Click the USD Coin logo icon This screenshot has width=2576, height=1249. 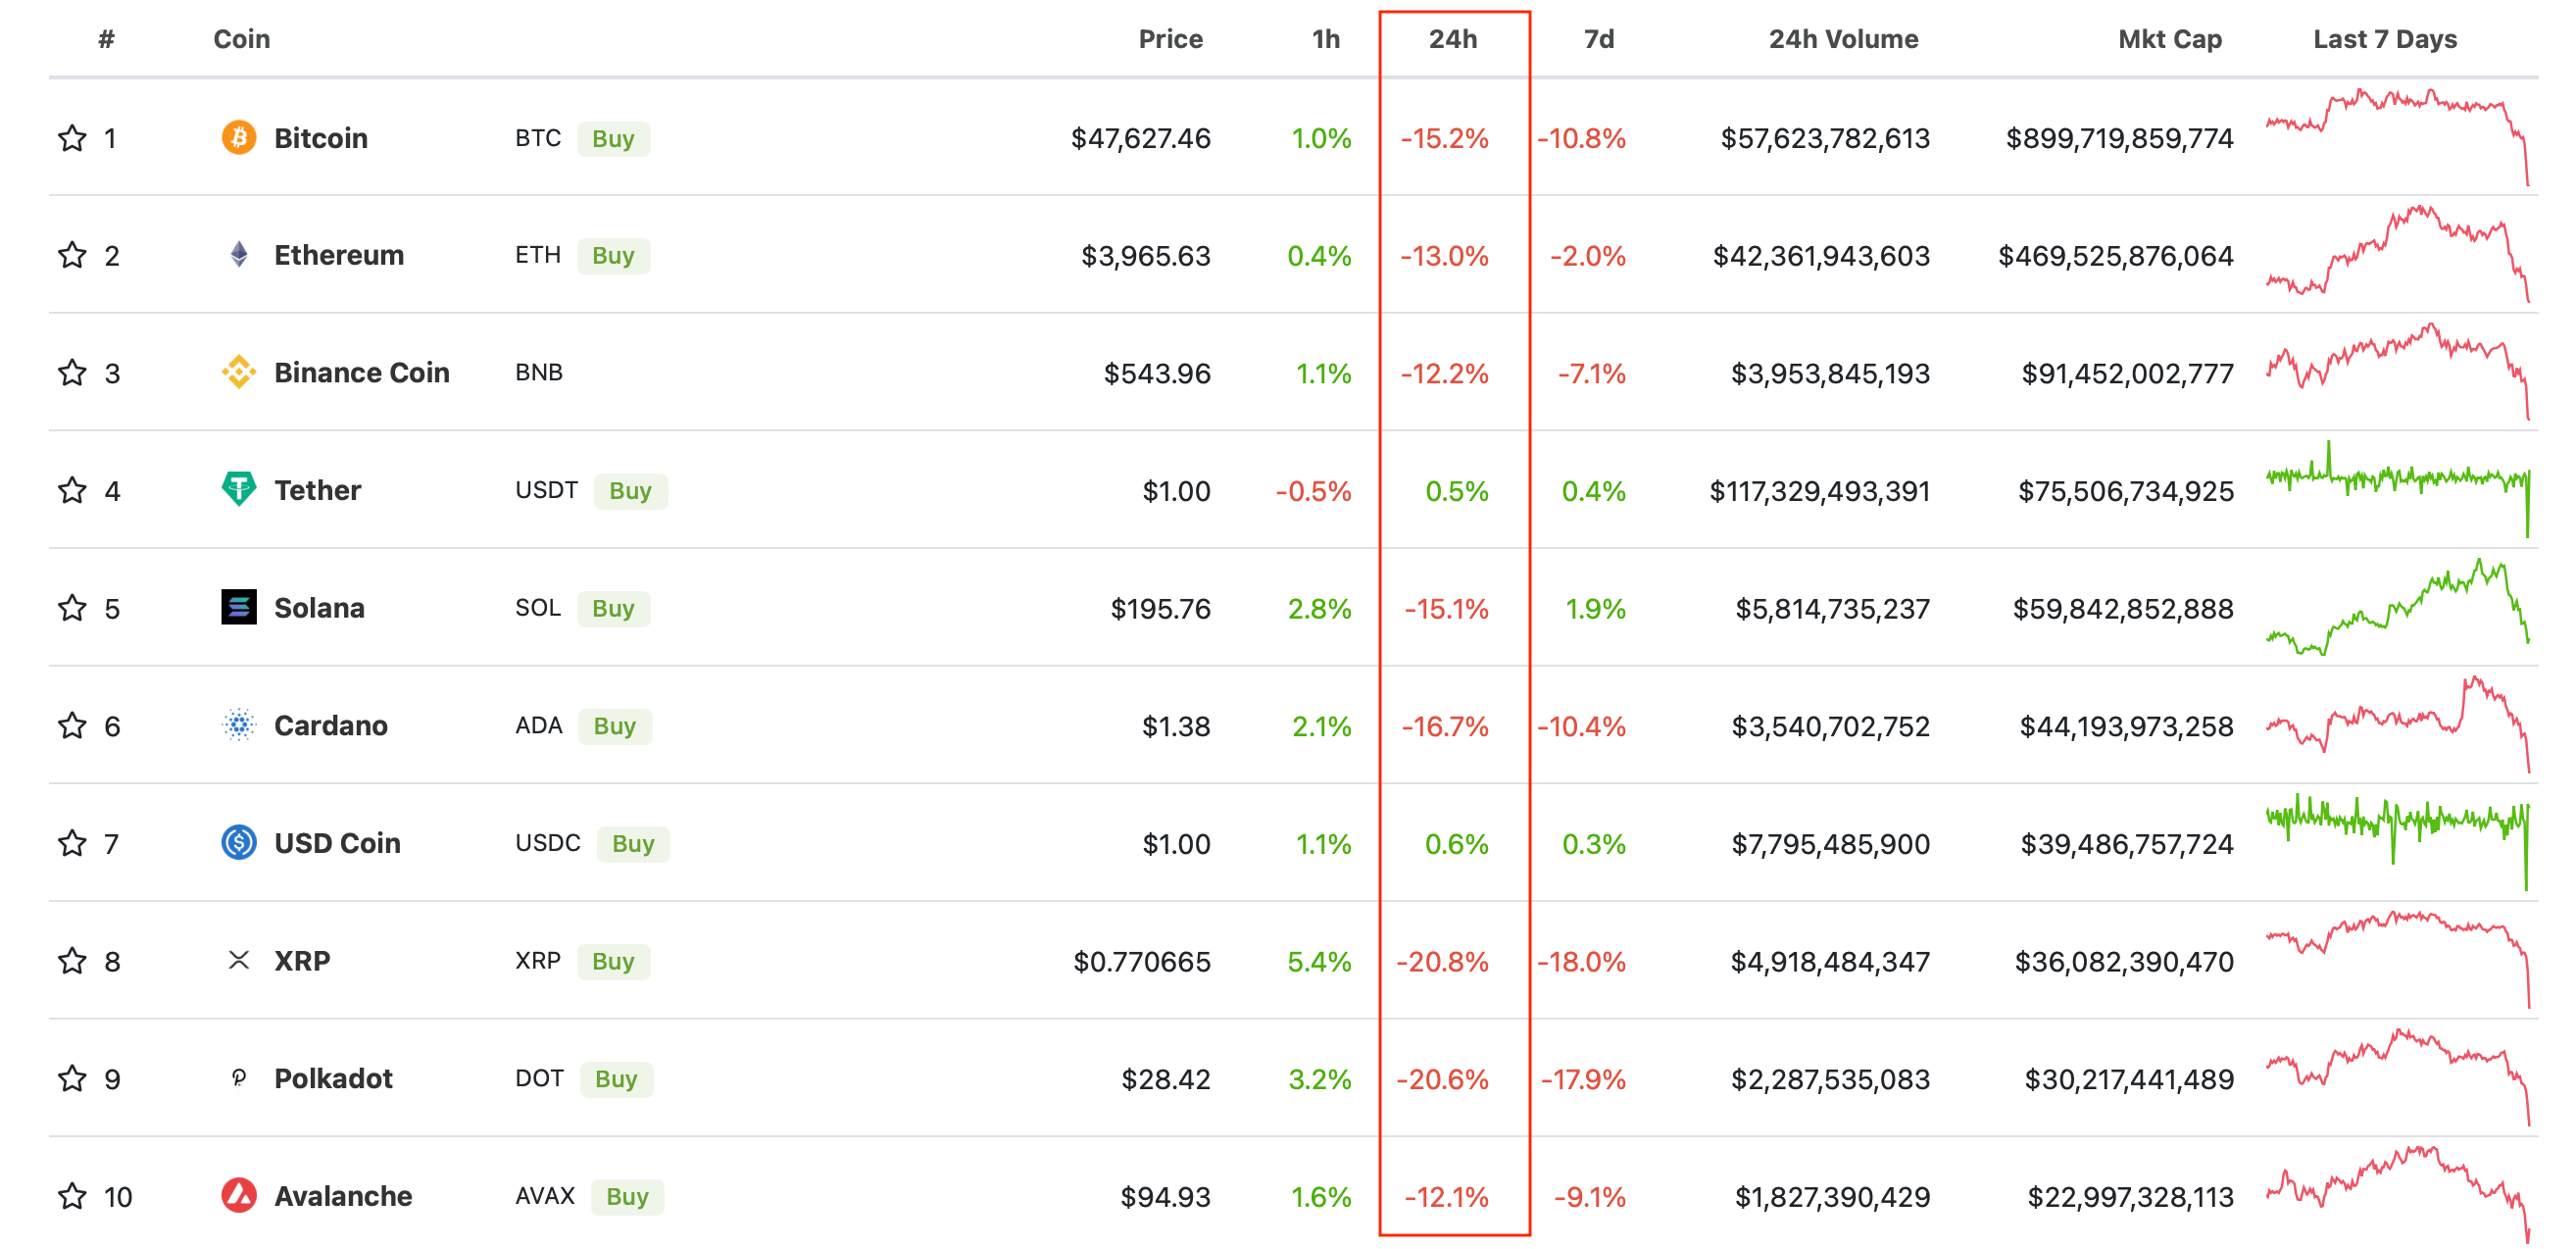pos(238,842)
